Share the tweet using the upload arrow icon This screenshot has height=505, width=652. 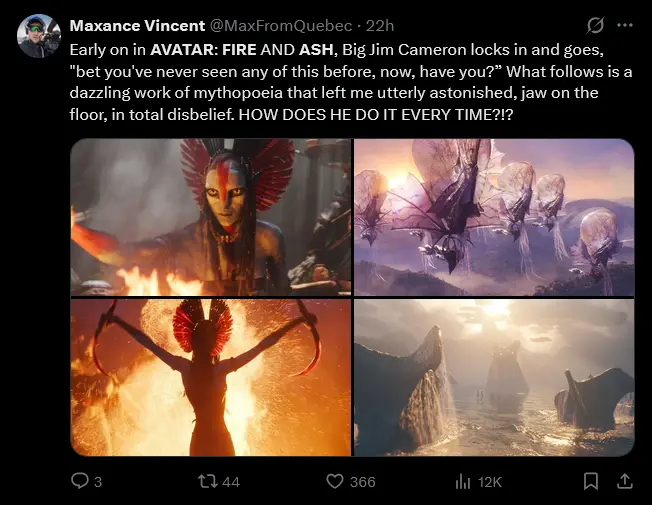pyautogui.click(x=624, y=481)
